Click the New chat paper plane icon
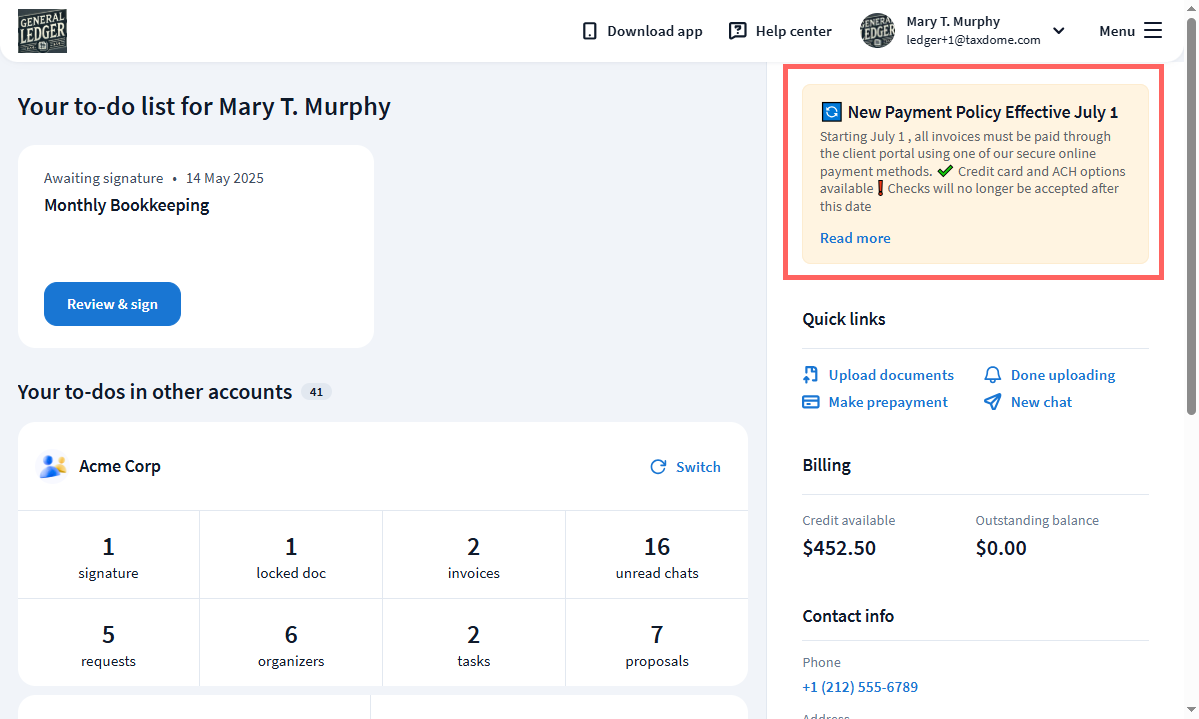The image size is (1199, 719). (x=992, y=402)
